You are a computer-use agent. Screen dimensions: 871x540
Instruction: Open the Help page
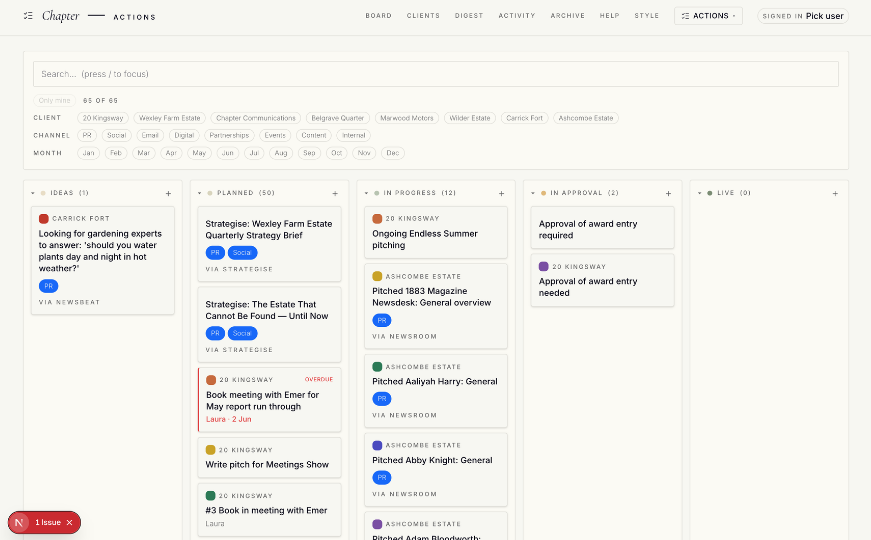pos(609,16)
